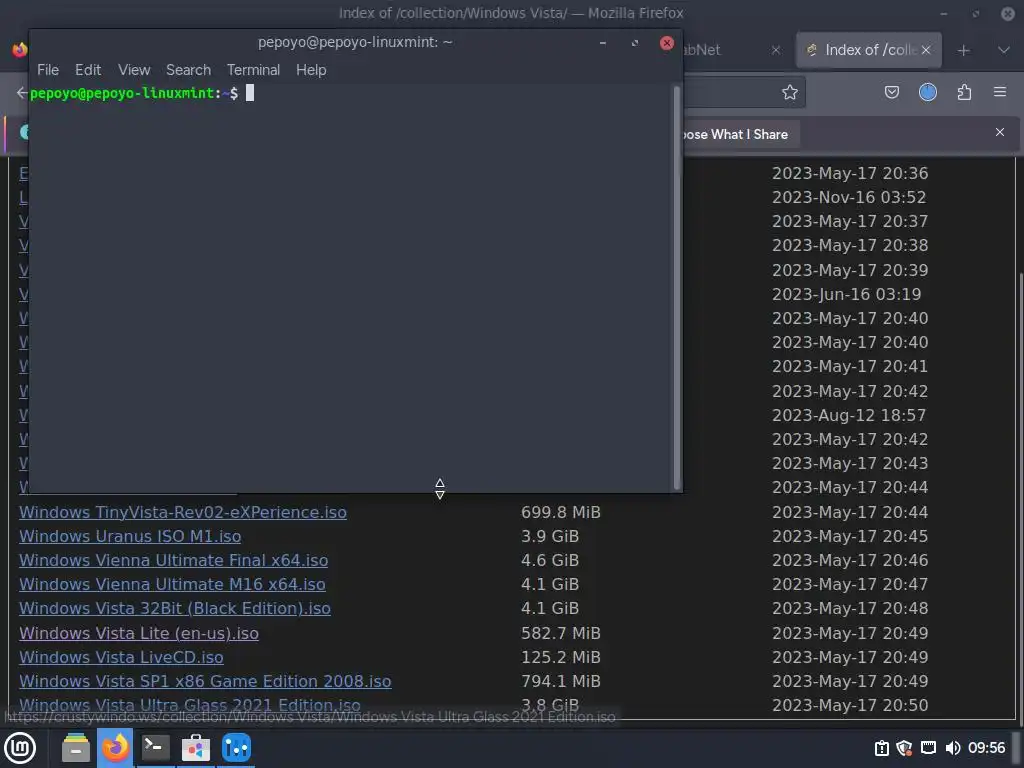The height and width of the screenshot is (768, 1024).
Task: Open the volume control tray icon
Action: coord(952,748)
